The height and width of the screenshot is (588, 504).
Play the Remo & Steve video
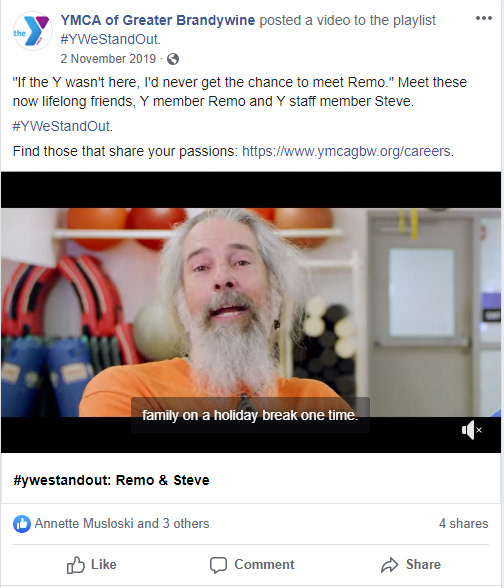pos(251,312)
